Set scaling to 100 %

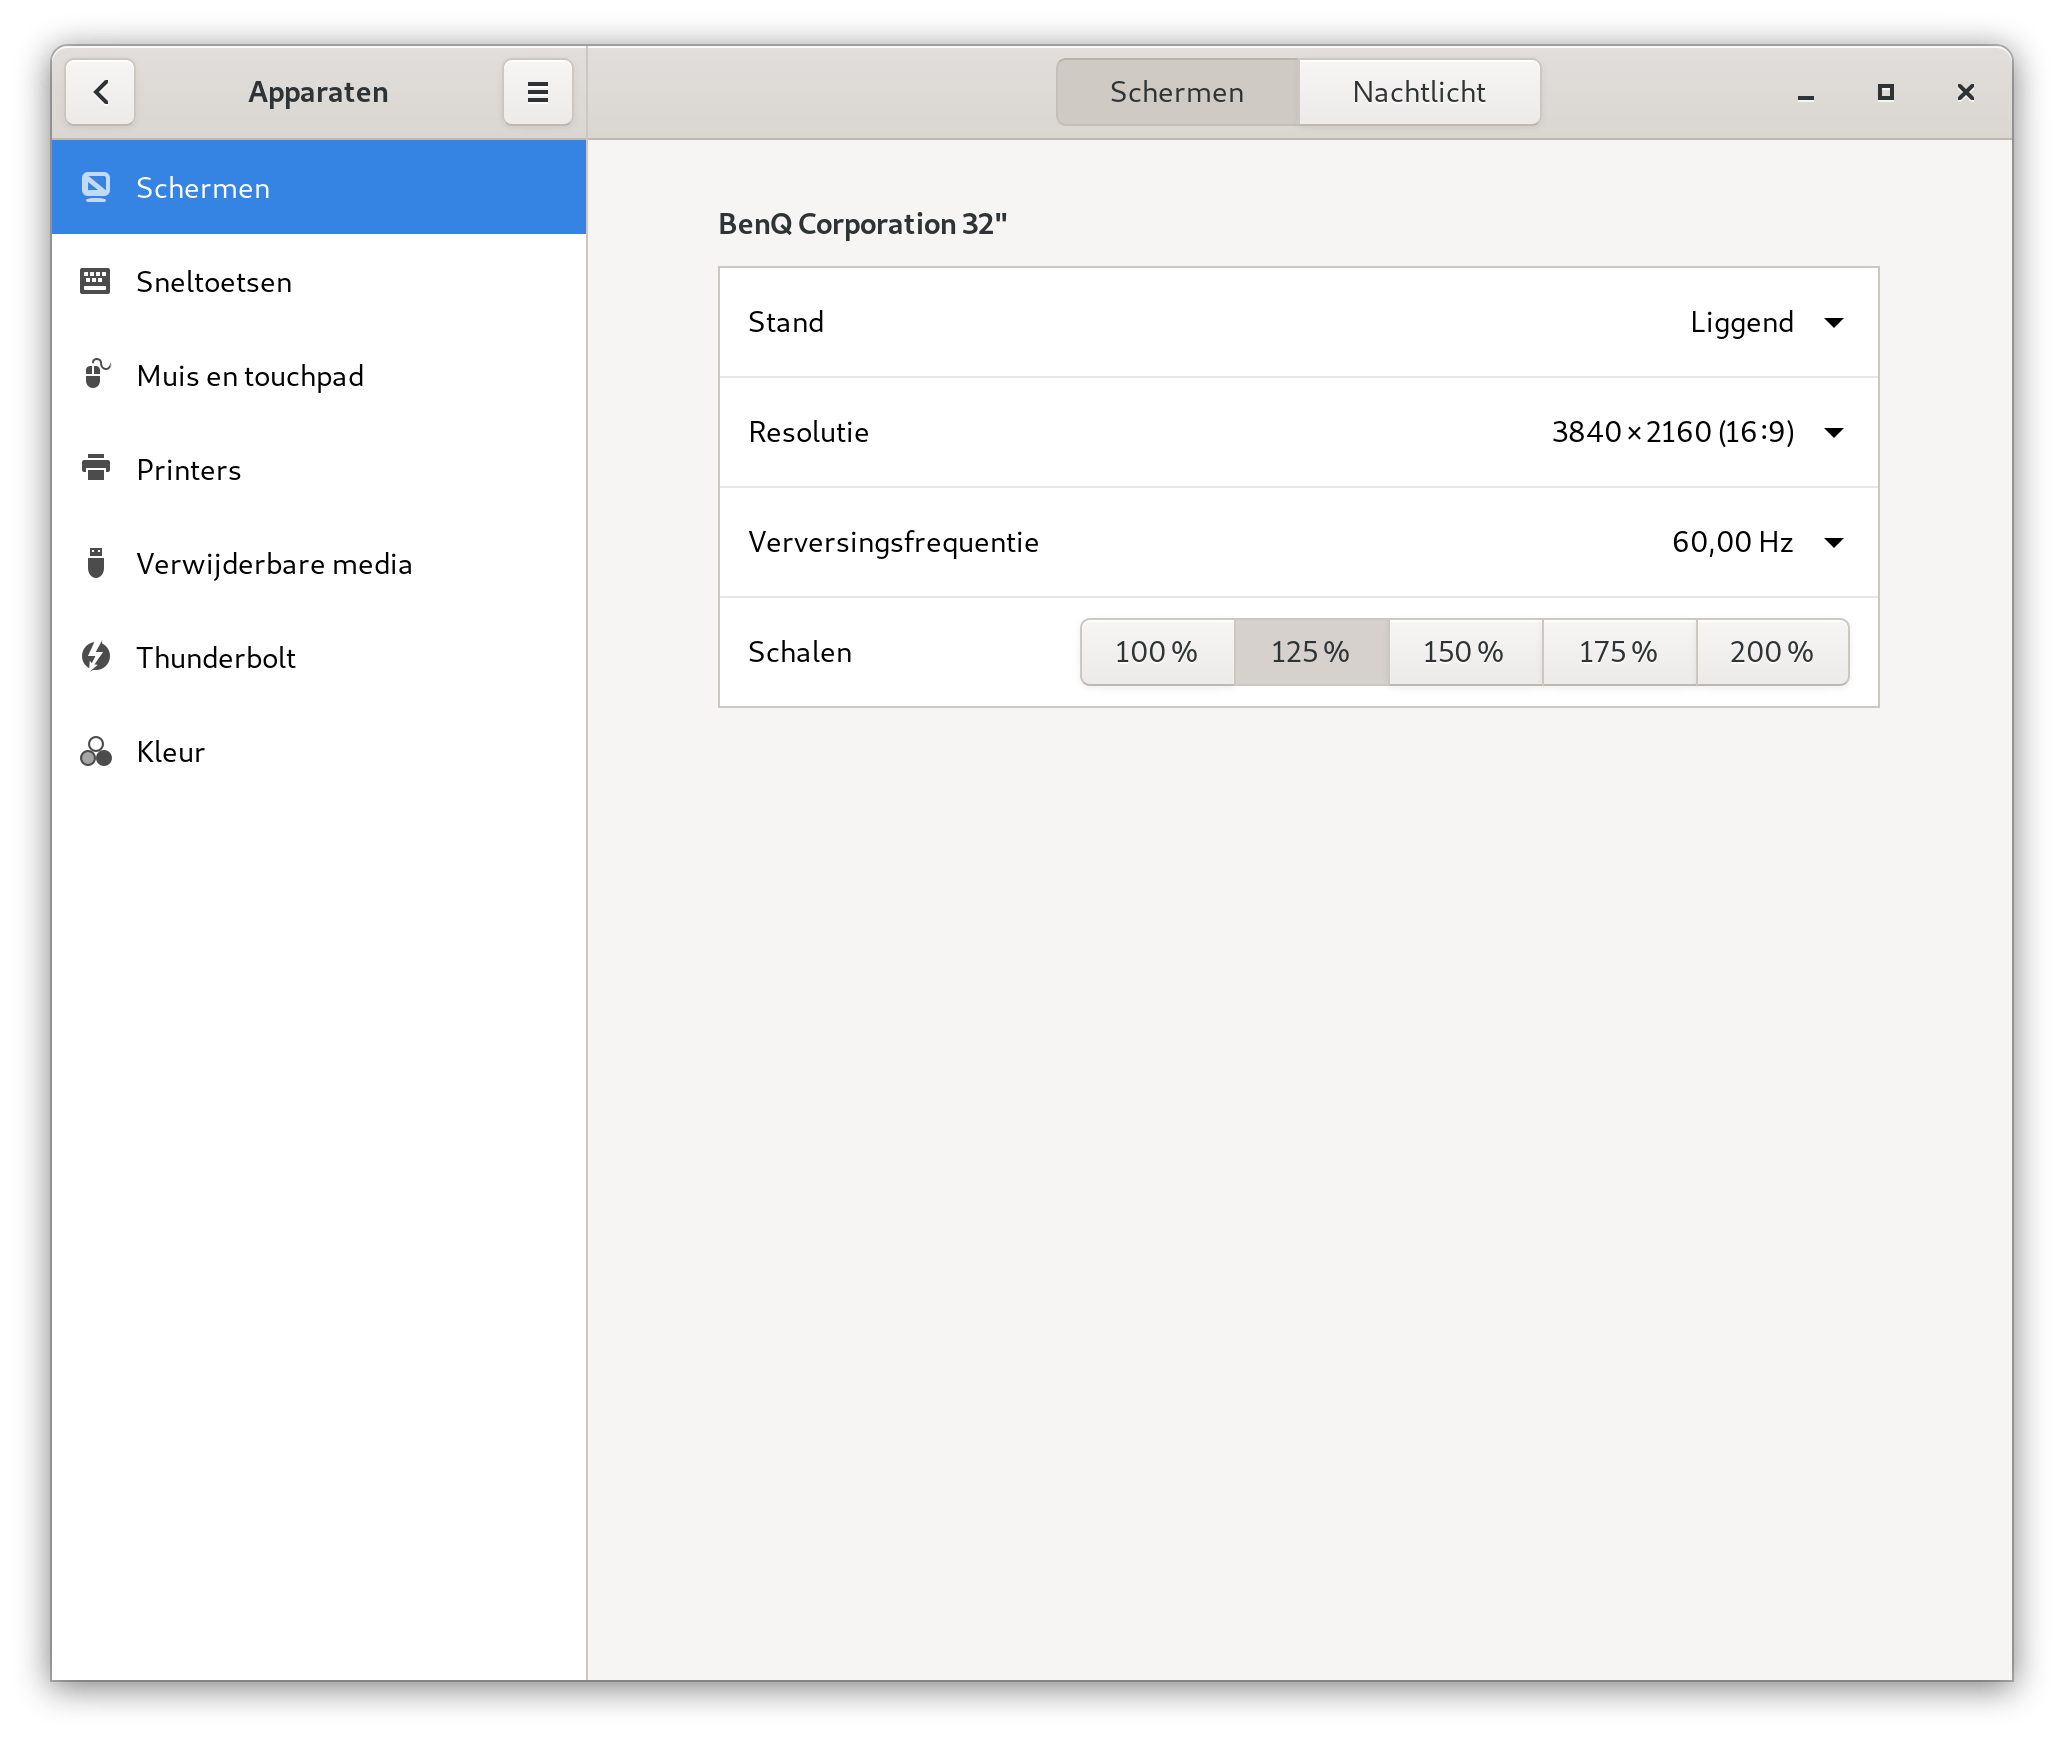pyautogui.click(x=1157, y=652)
